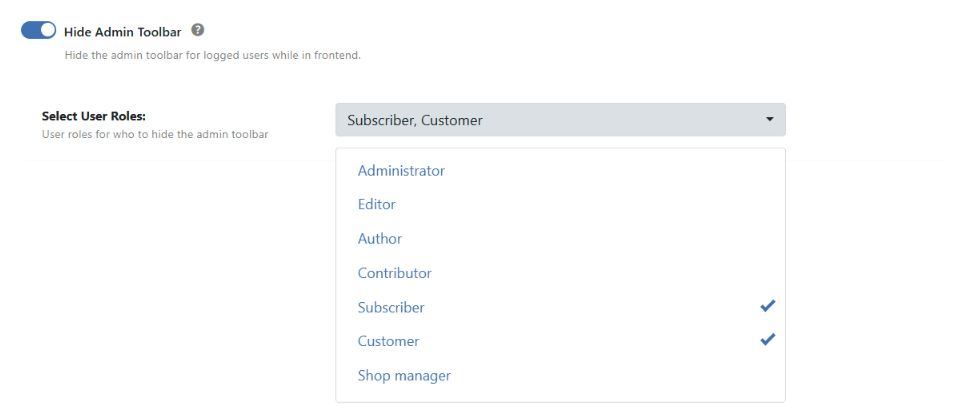Click the checkmark beside Customer

[x=767, y=340]
